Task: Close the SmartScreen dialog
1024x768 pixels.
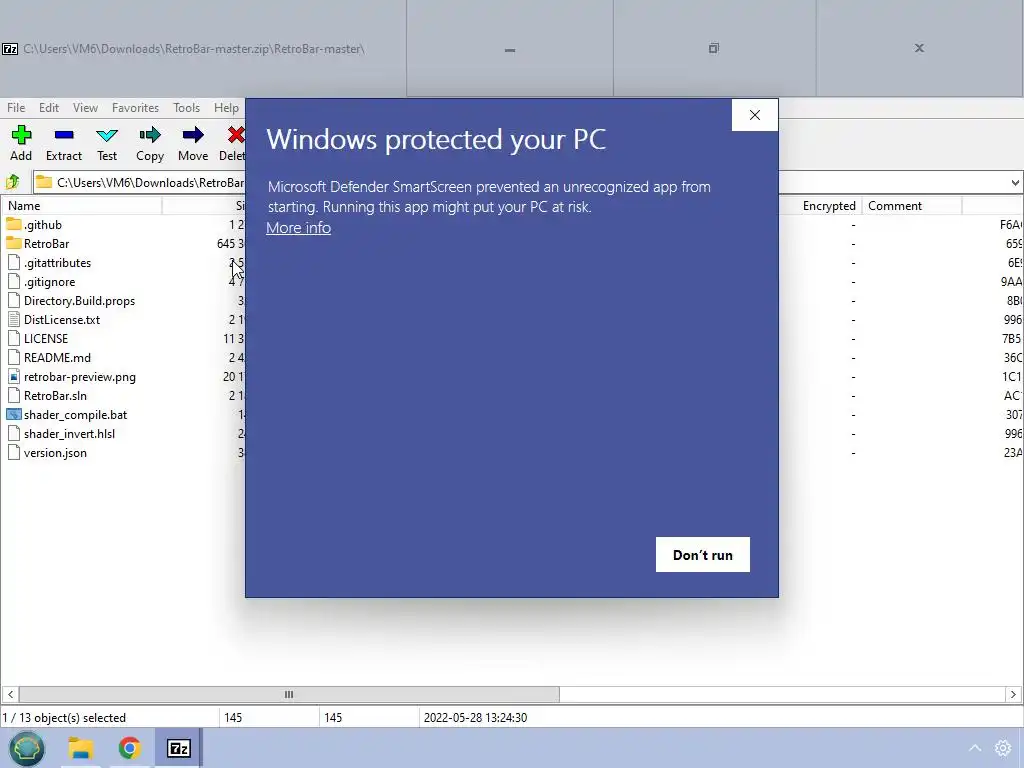Action: tap(755, 115)
